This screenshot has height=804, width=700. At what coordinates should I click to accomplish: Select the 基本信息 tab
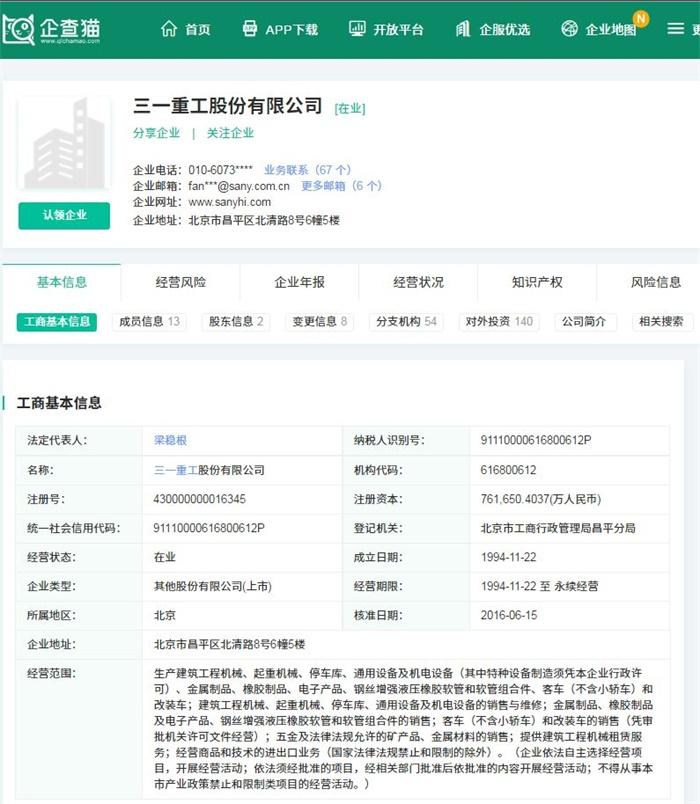[62, 282]
